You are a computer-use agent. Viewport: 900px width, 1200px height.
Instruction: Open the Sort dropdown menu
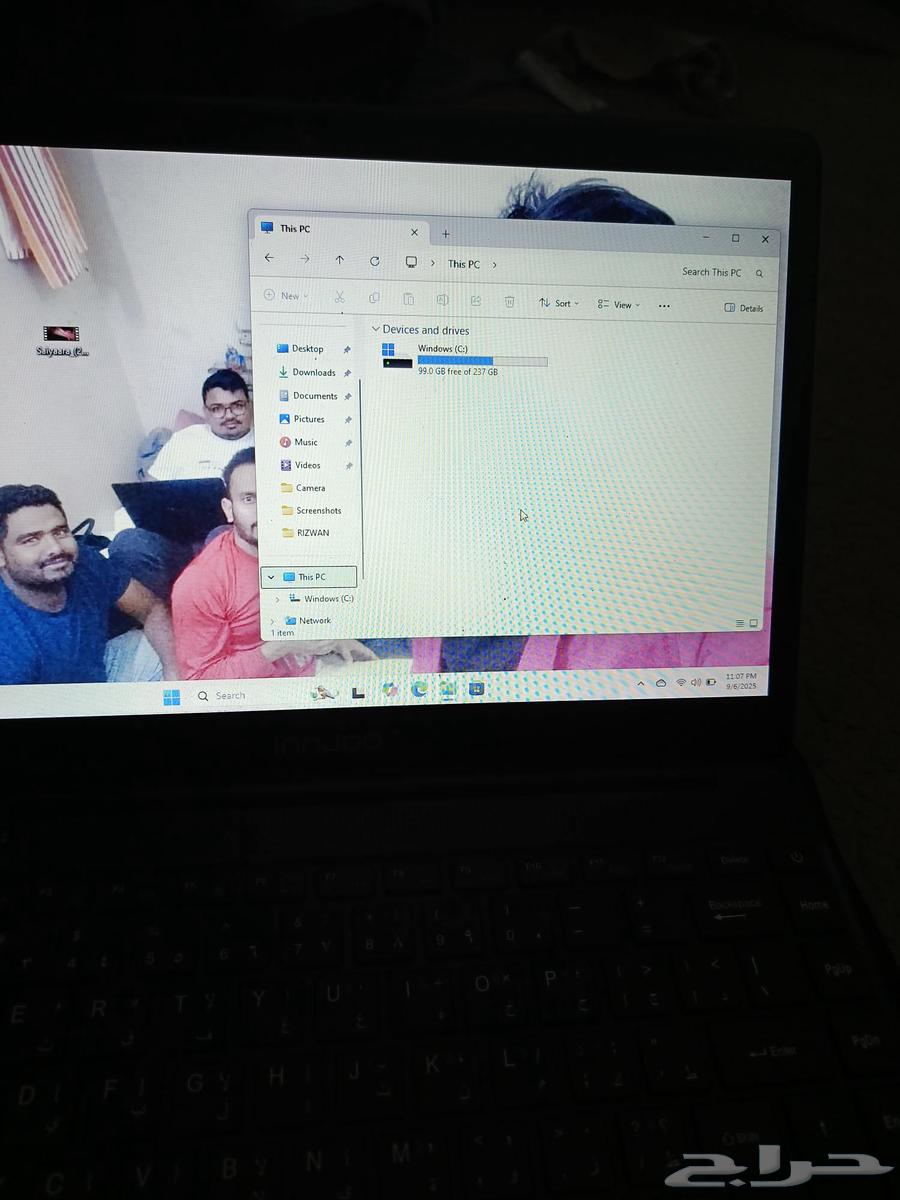click(x=560, y=303)
